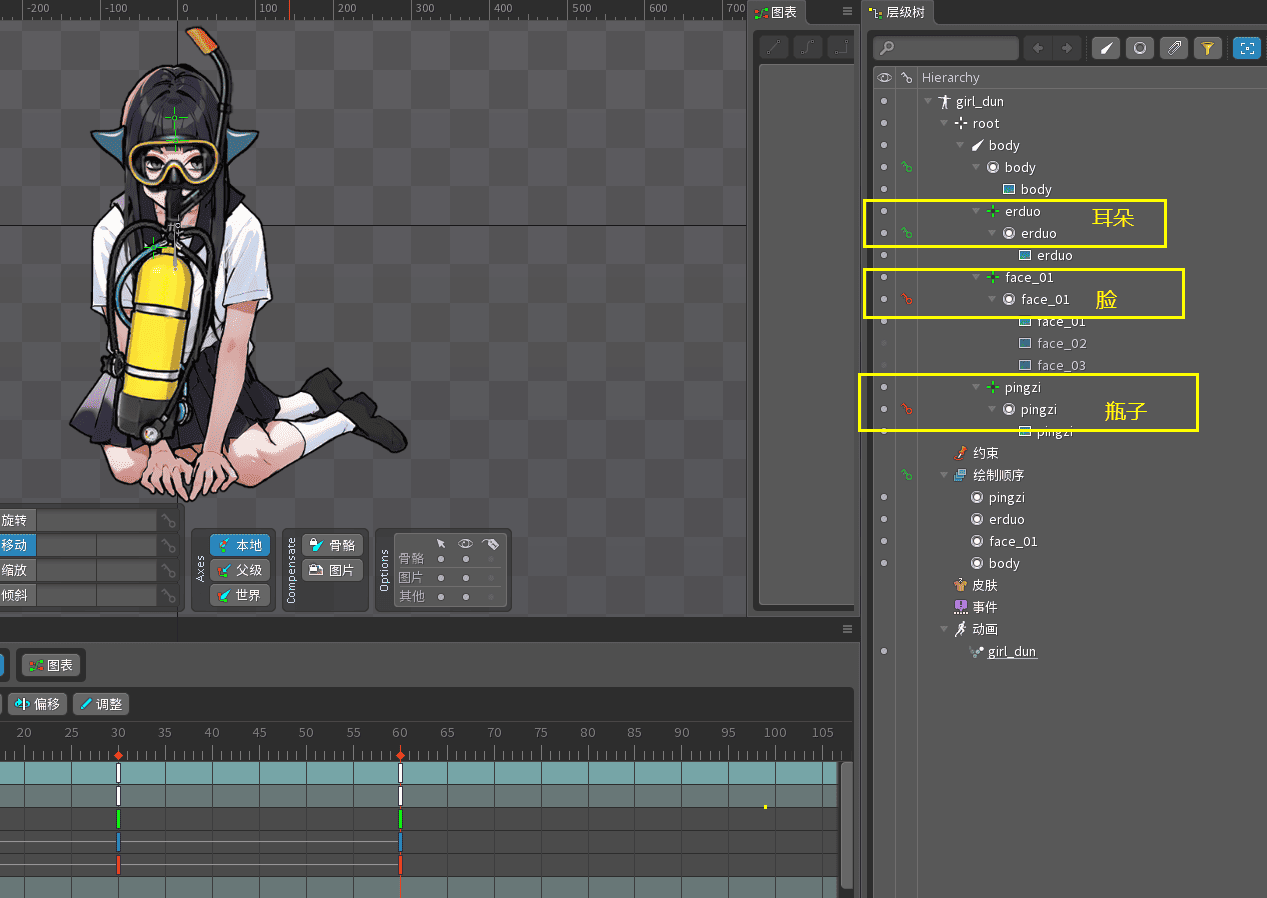Click the back arrow next to the tree search

(x=1039, y=48)
